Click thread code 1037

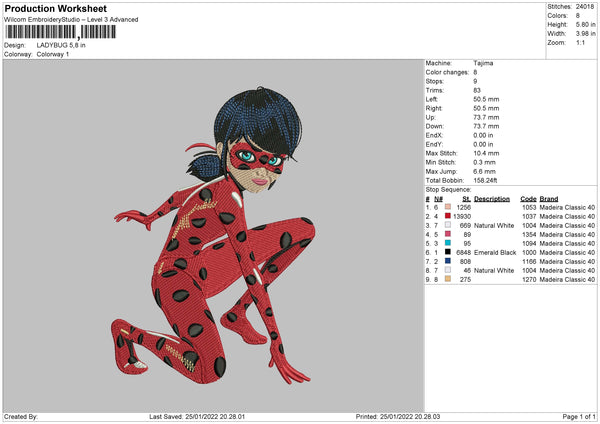tap(529, 217)
